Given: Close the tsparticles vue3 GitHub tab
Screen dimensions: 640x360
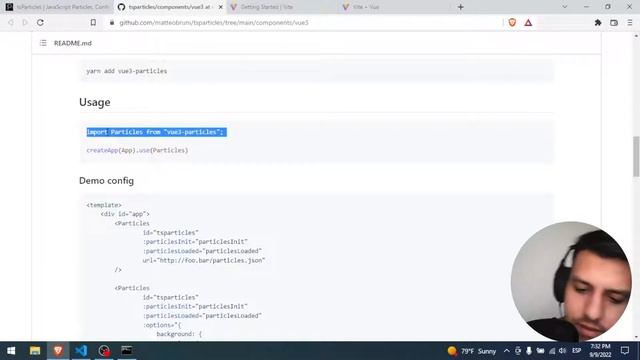Looking at the screenshot, I should coord(220,7).
